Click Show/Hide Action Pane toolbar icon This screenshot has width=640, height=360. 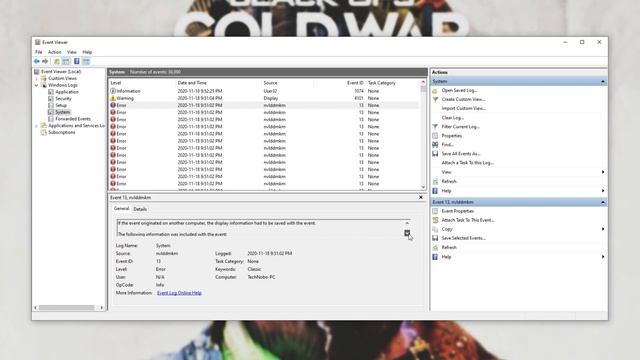coord(86,61)
